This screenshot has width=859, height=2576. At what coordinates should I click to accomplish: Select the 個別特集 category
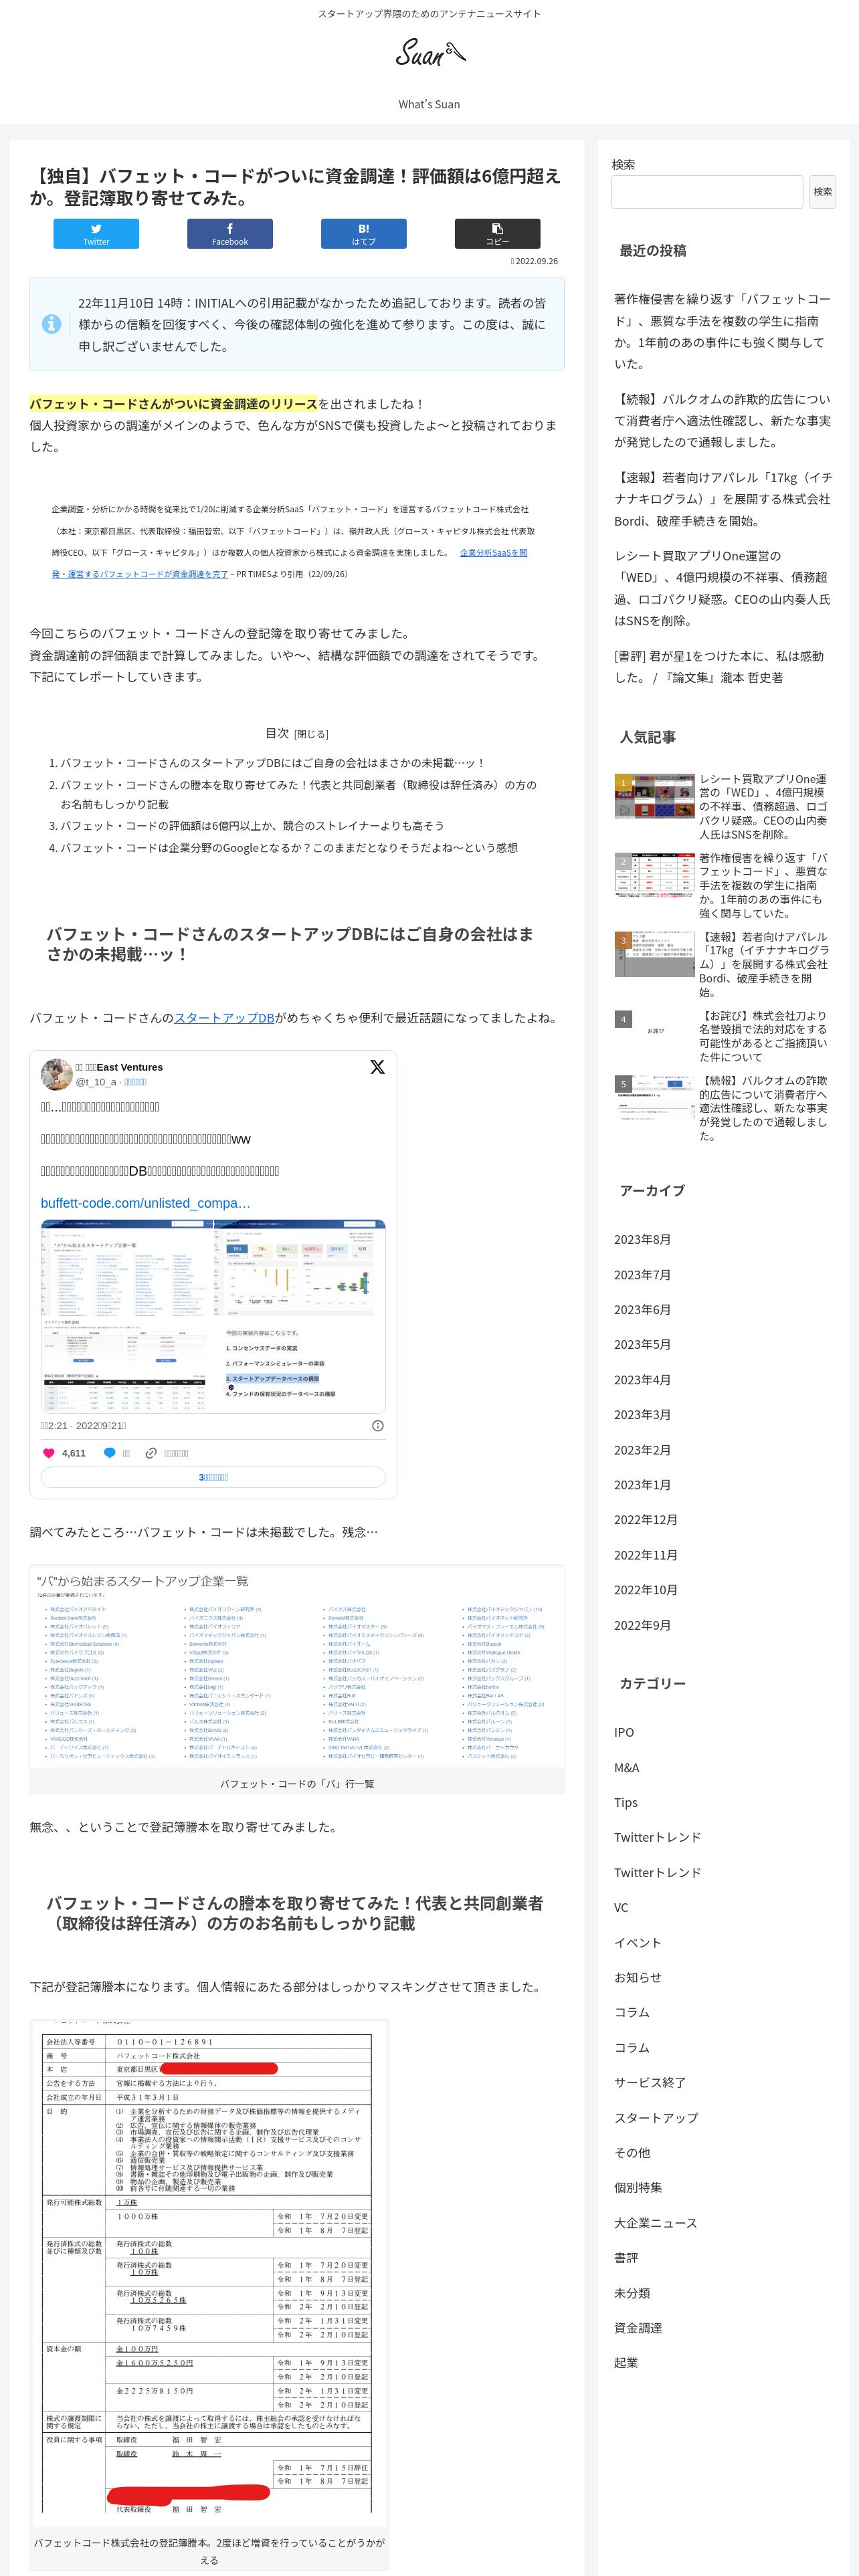[x=638, y=2188]
